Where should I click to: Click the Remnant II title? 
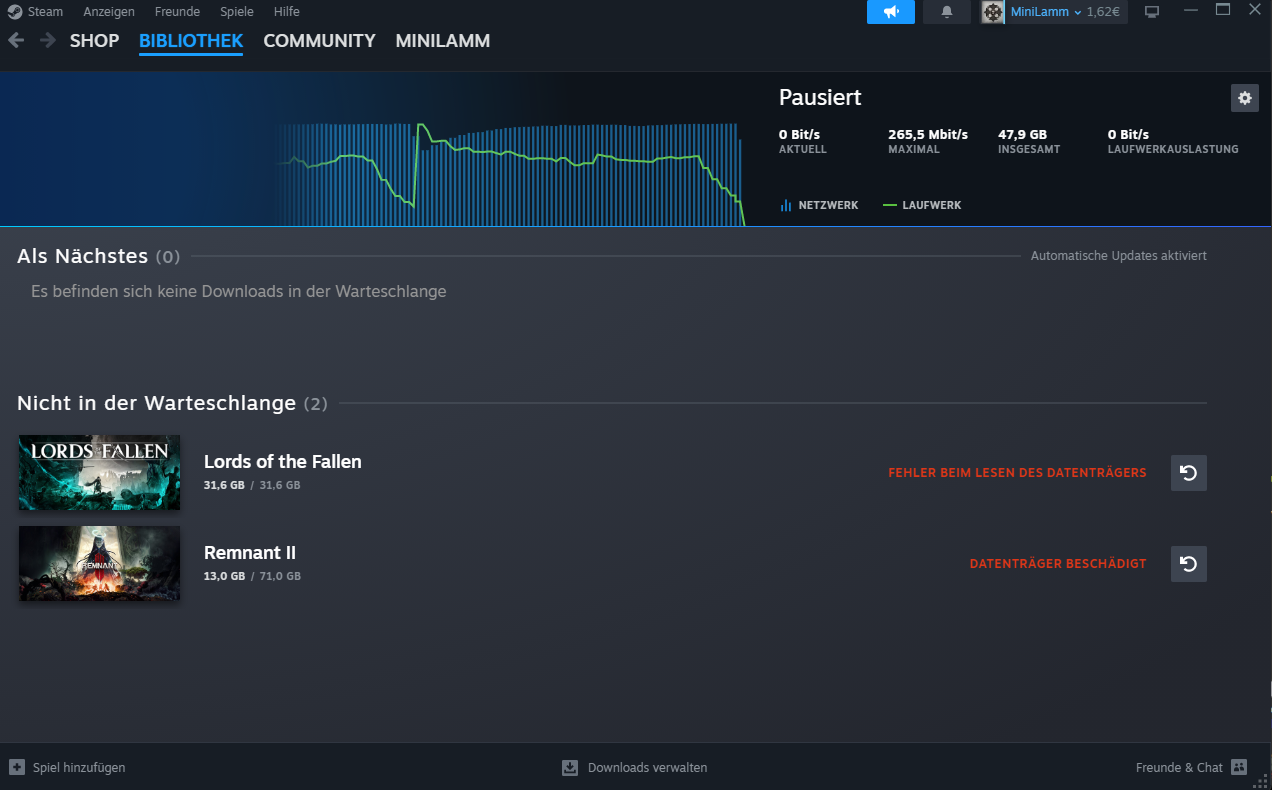pyautogui.click(x=250, y=553)
